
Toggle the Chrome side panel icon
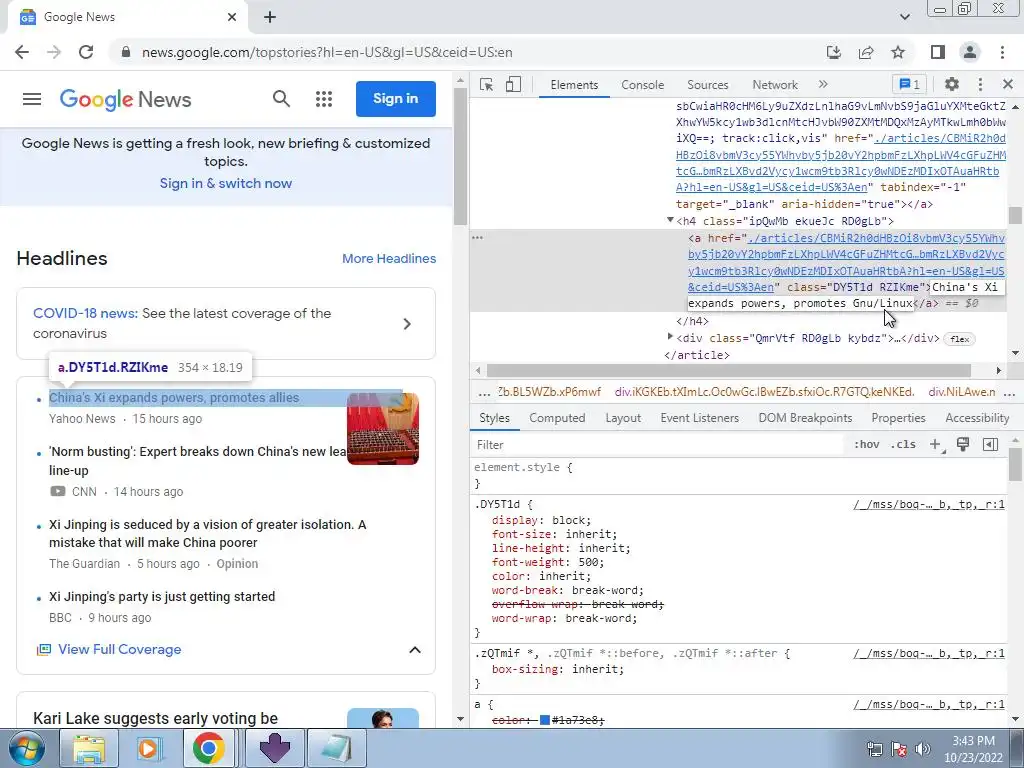coord(938,52)
